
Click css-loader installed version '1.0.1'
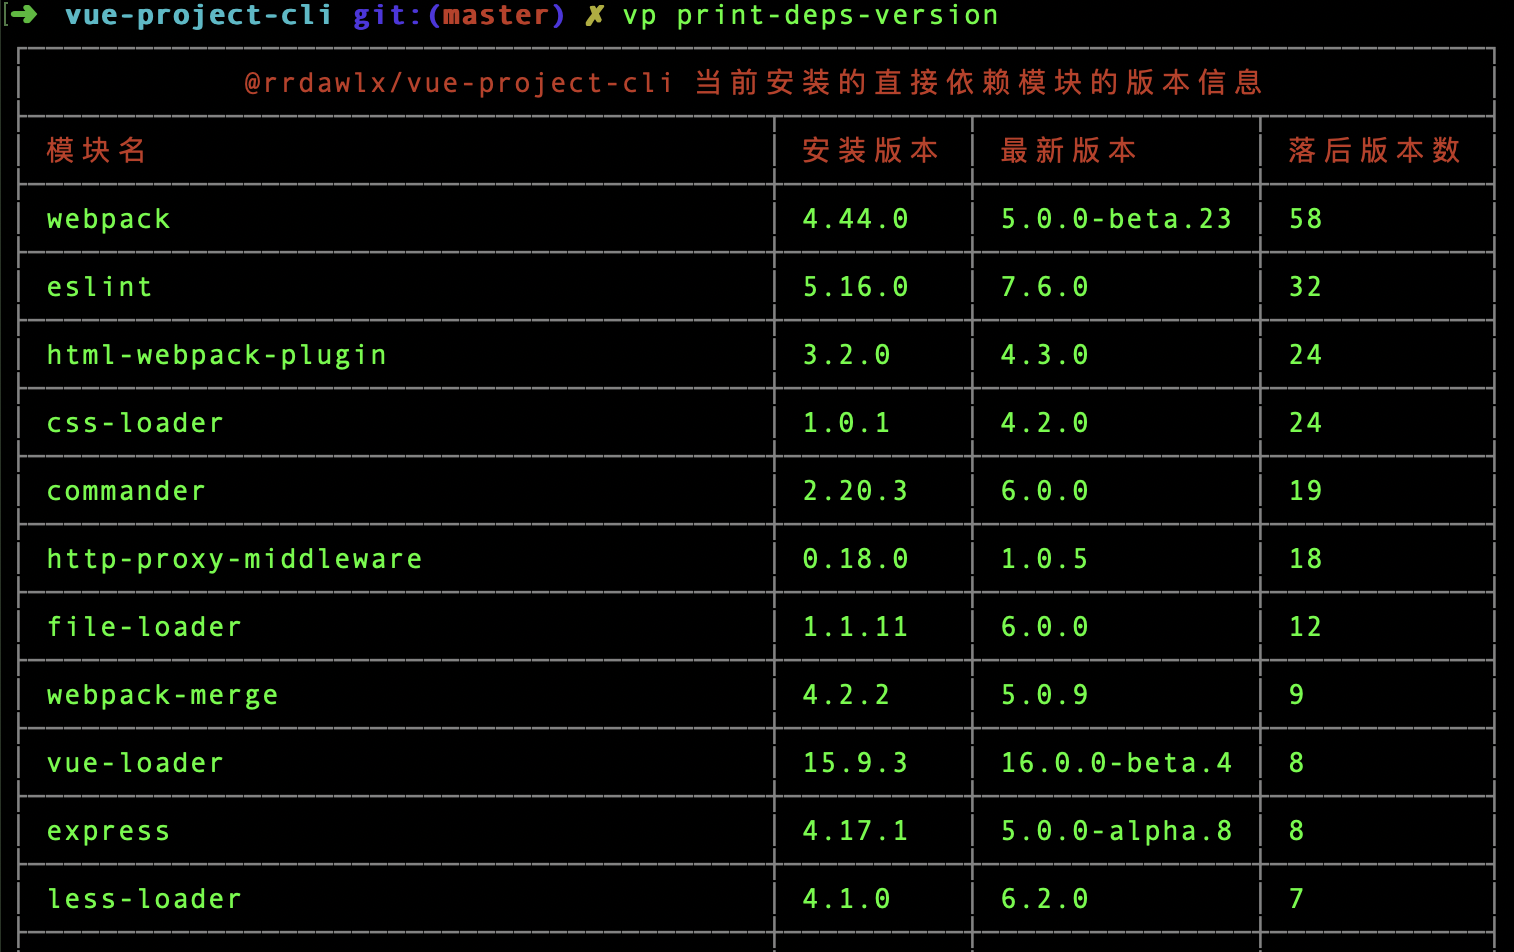point(847,423)
